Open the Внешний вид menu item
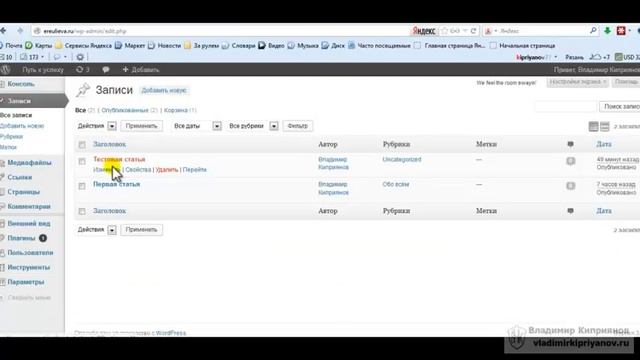The image size is (640, 360). tap(29, 224)
